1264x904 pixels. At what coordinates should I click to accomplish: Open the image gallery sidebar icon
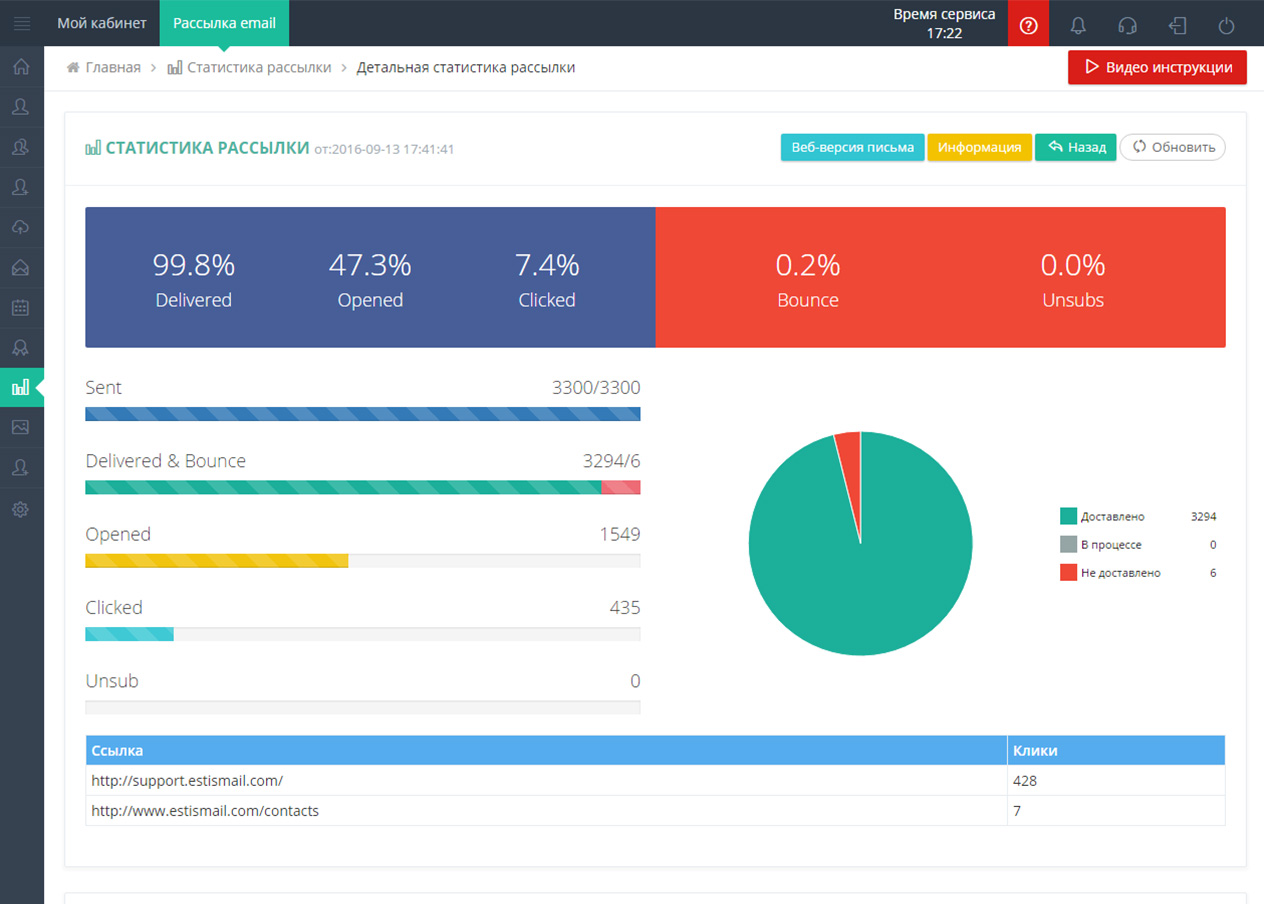(21, 427)
